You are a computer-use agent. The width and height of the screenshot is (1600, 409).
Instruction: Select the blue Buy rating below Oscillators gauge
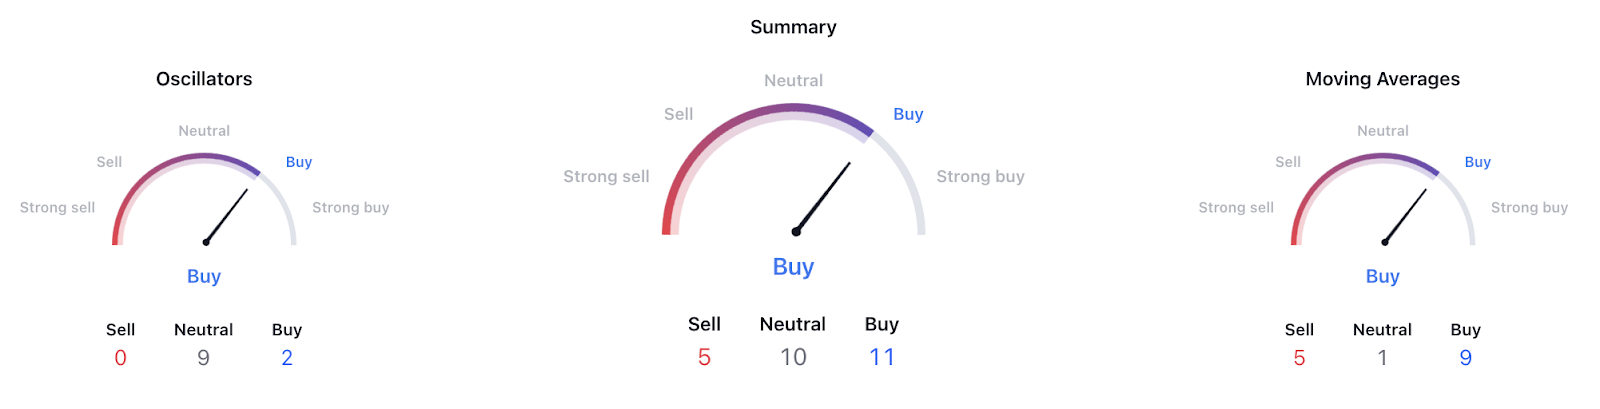[204, 277]
